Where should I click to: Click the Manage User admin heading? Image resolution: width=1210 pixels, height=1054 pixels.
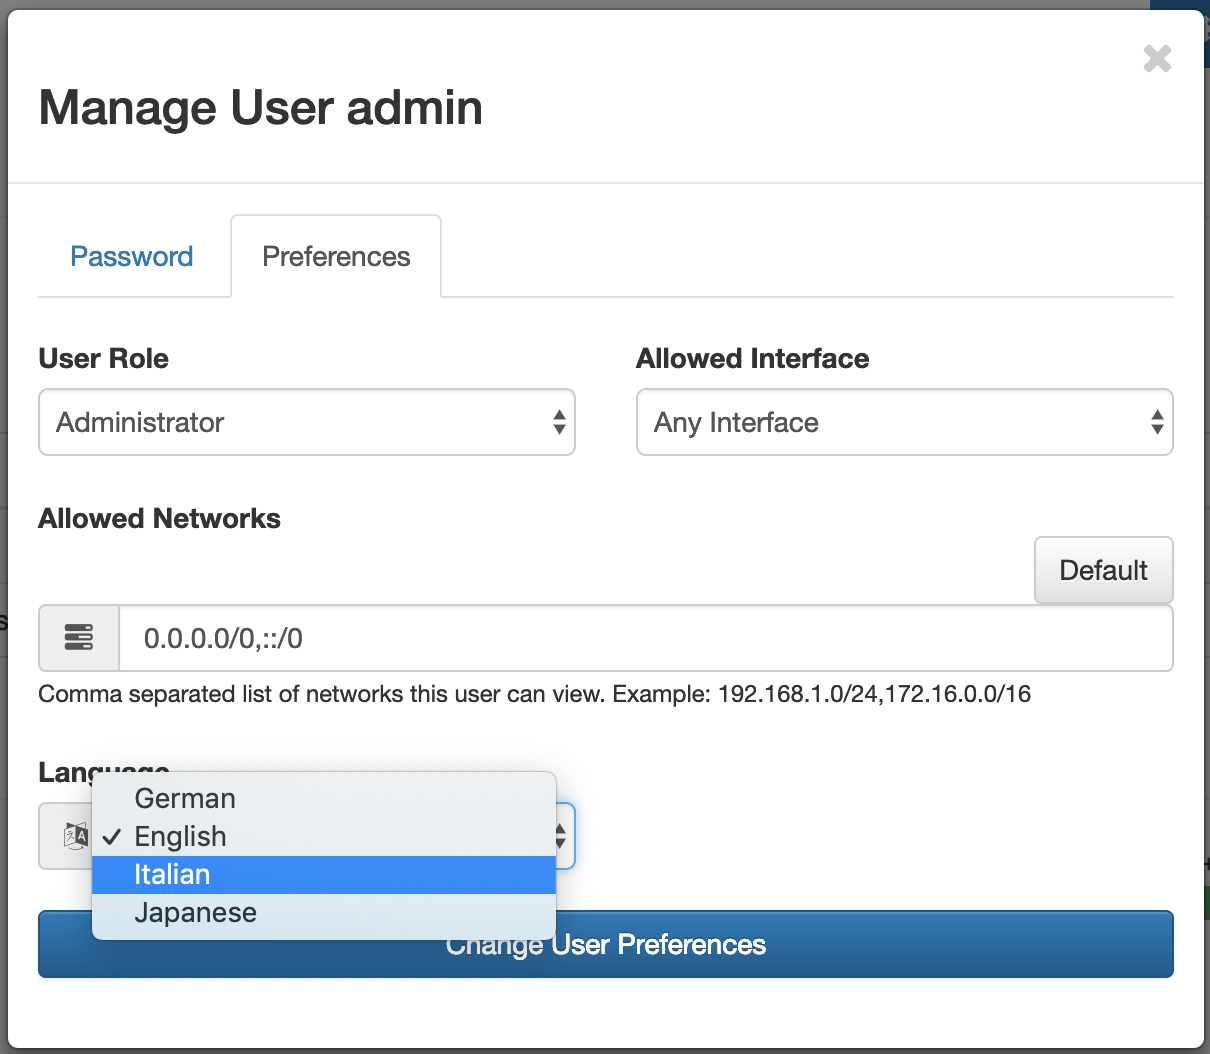pos(261,108)
